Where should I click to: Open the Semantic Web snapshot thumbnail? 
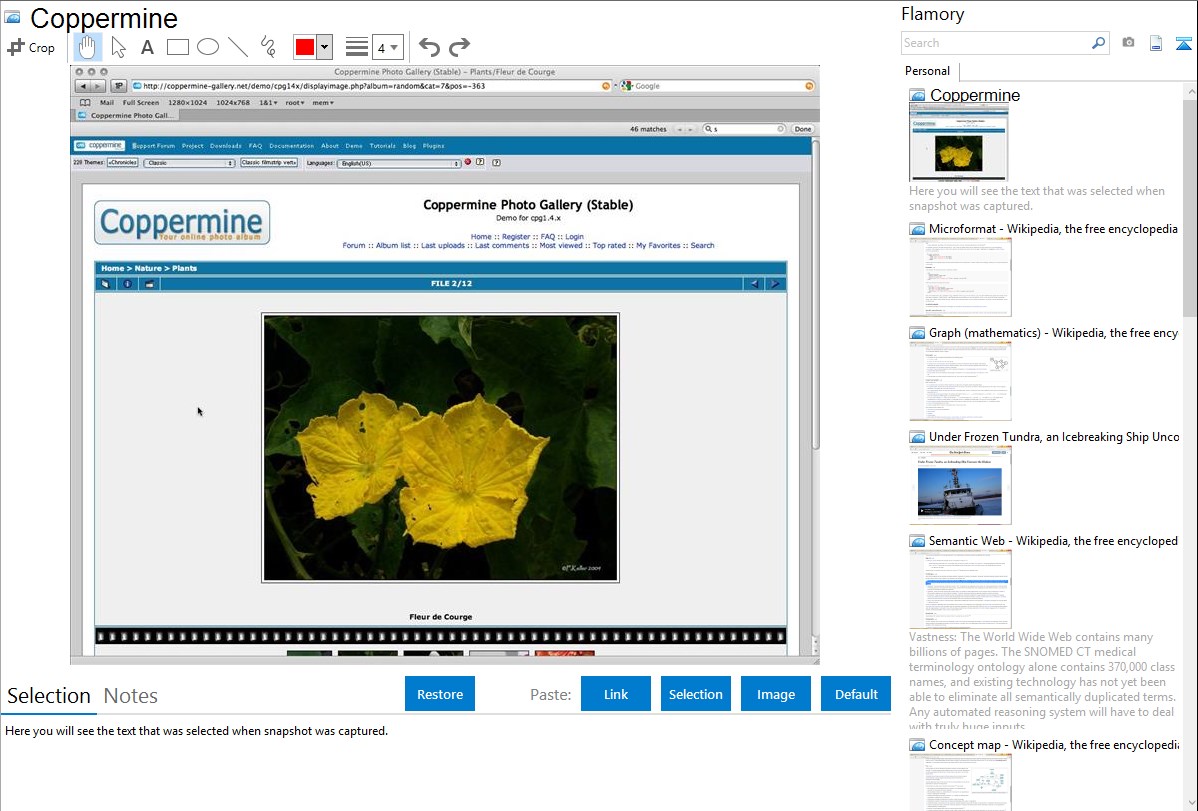point(960,588)
